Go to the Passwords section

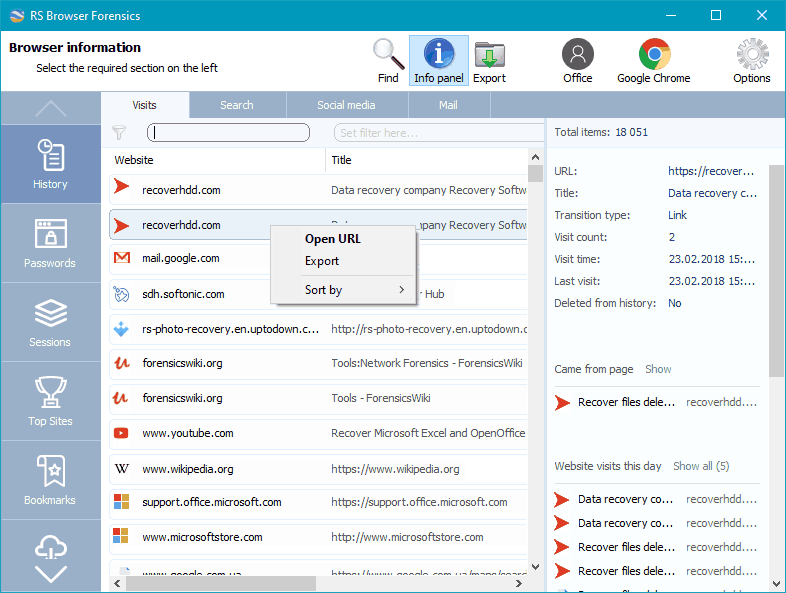point(50,243)
